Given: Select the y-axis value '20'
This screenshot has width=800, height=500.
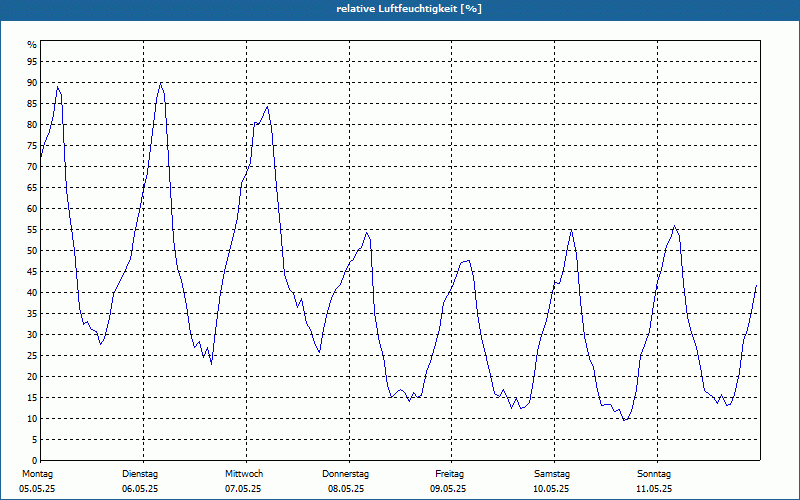Looking at the screenshot, I should pos(32,377).
